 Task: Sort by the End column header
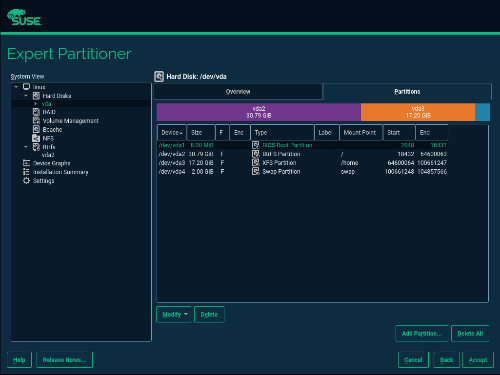pos(431,132)
